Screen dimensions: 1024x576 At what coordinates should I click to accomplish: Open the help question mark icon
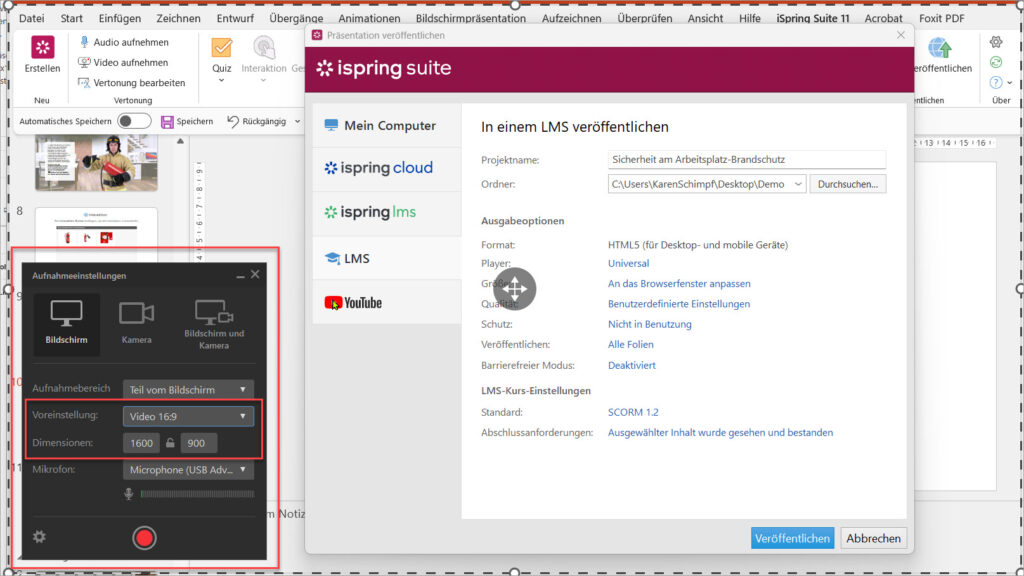tap(996, 82)
